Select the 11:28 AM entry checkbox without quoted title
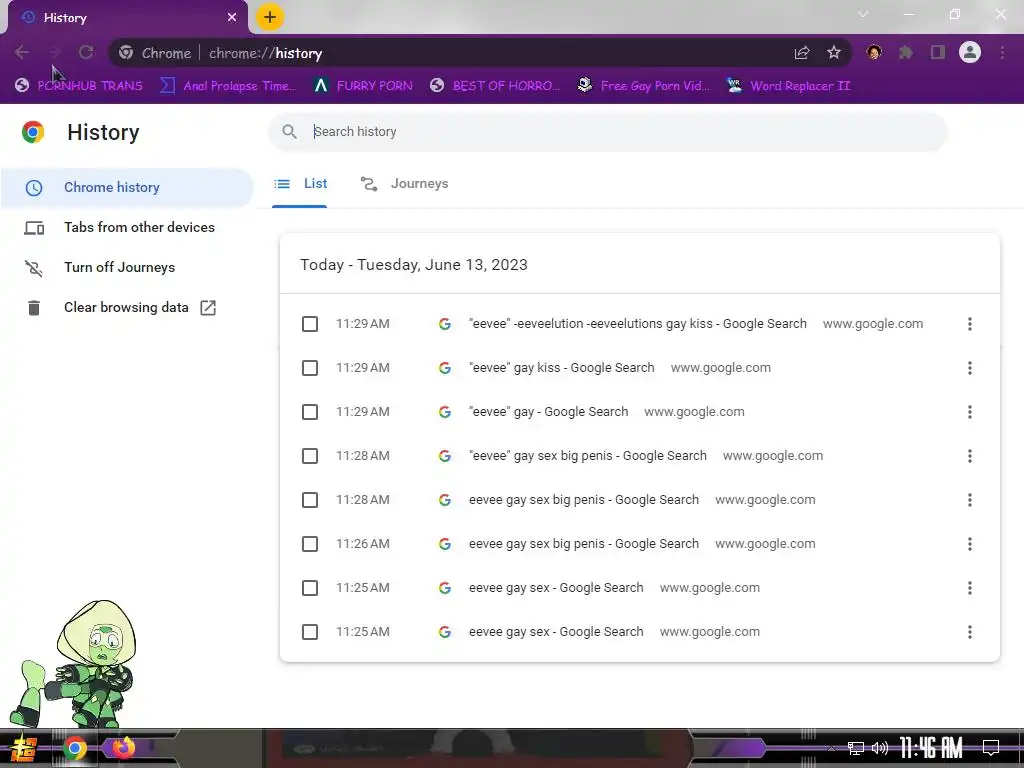1024x768 pixels. (x=310, y=500)
